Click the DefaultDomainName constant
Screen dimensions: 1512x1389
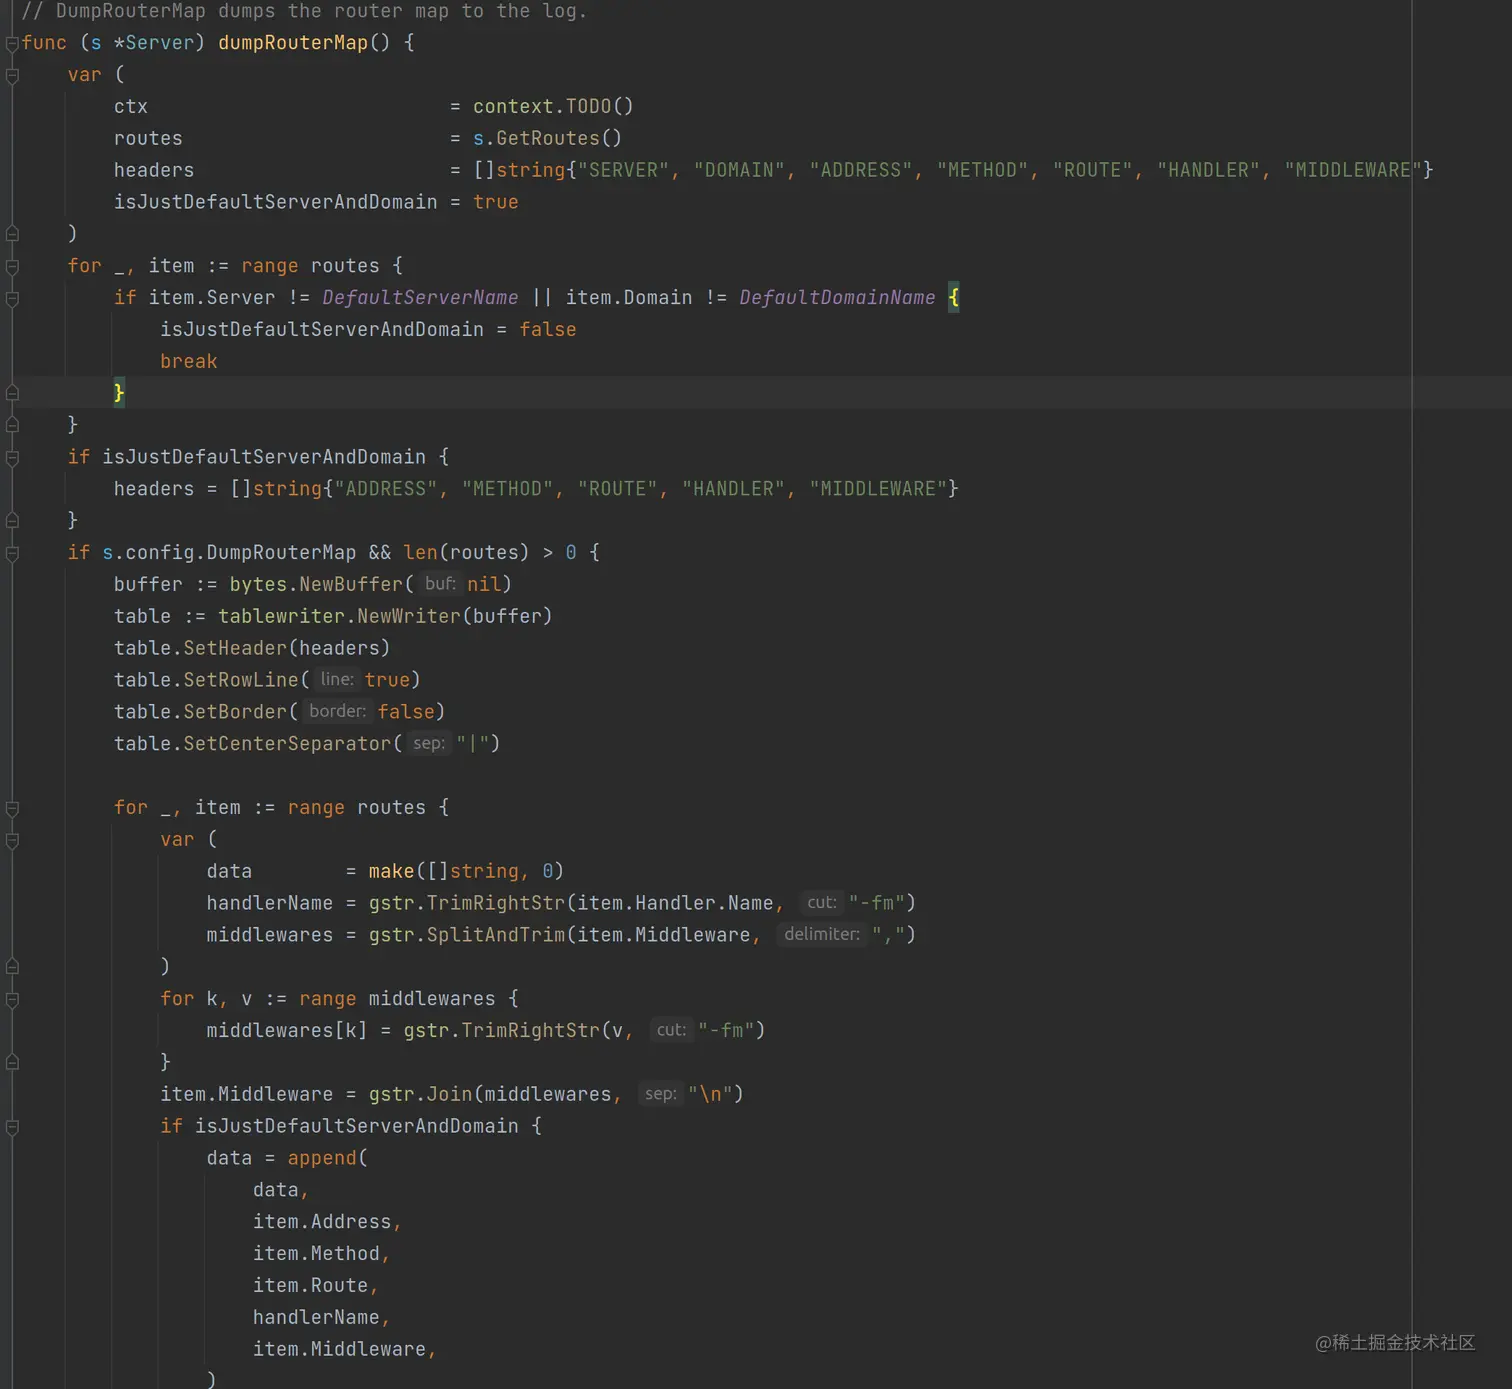837,298
